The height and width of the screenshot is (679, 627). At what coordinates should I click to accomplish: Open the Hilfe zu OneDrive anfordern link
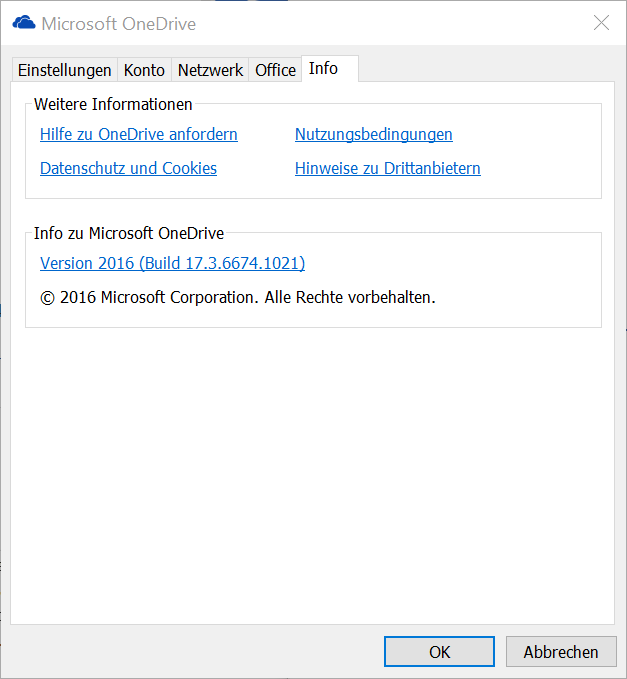(139, 134)
